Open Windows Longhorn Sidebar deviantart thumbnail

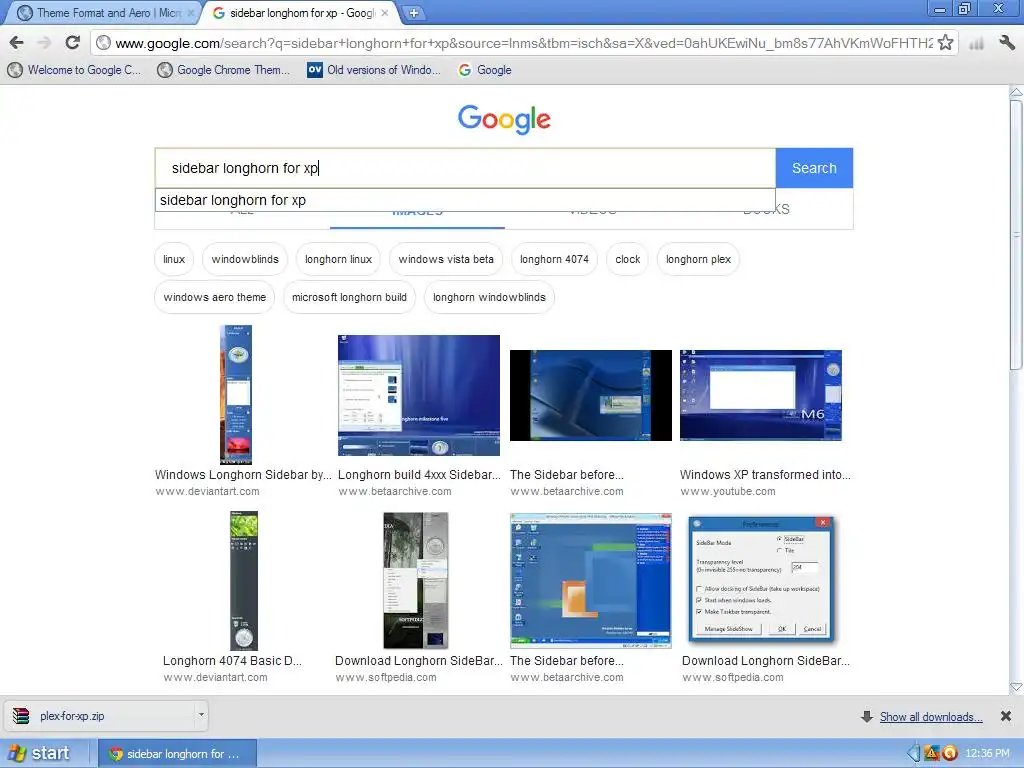coord(236,394)
